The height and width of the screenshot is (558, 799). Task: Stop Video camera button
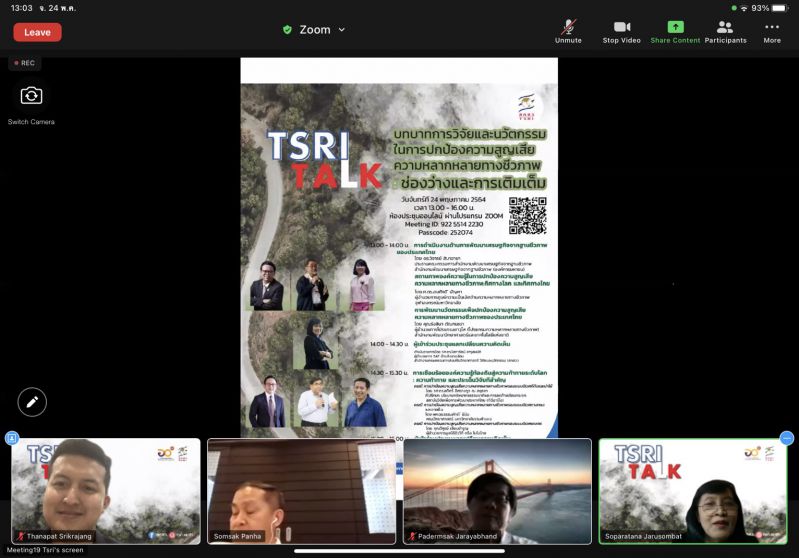[x=622, y=32]
